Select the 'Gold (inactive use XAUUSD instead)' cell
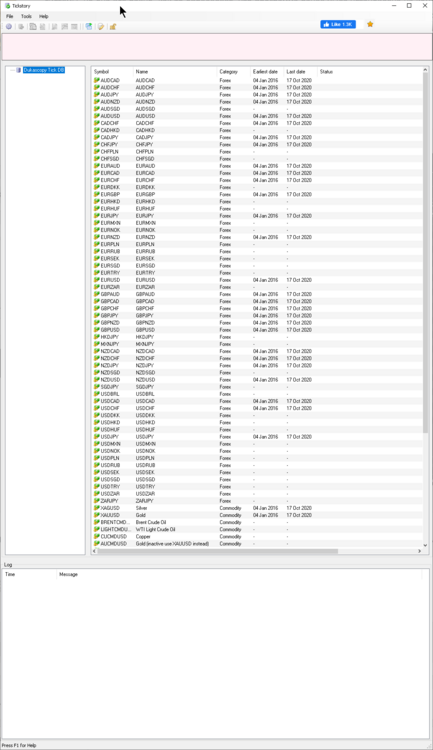Image resolution: width=433 pixels, height=750 pixels. tap(172, 544)
